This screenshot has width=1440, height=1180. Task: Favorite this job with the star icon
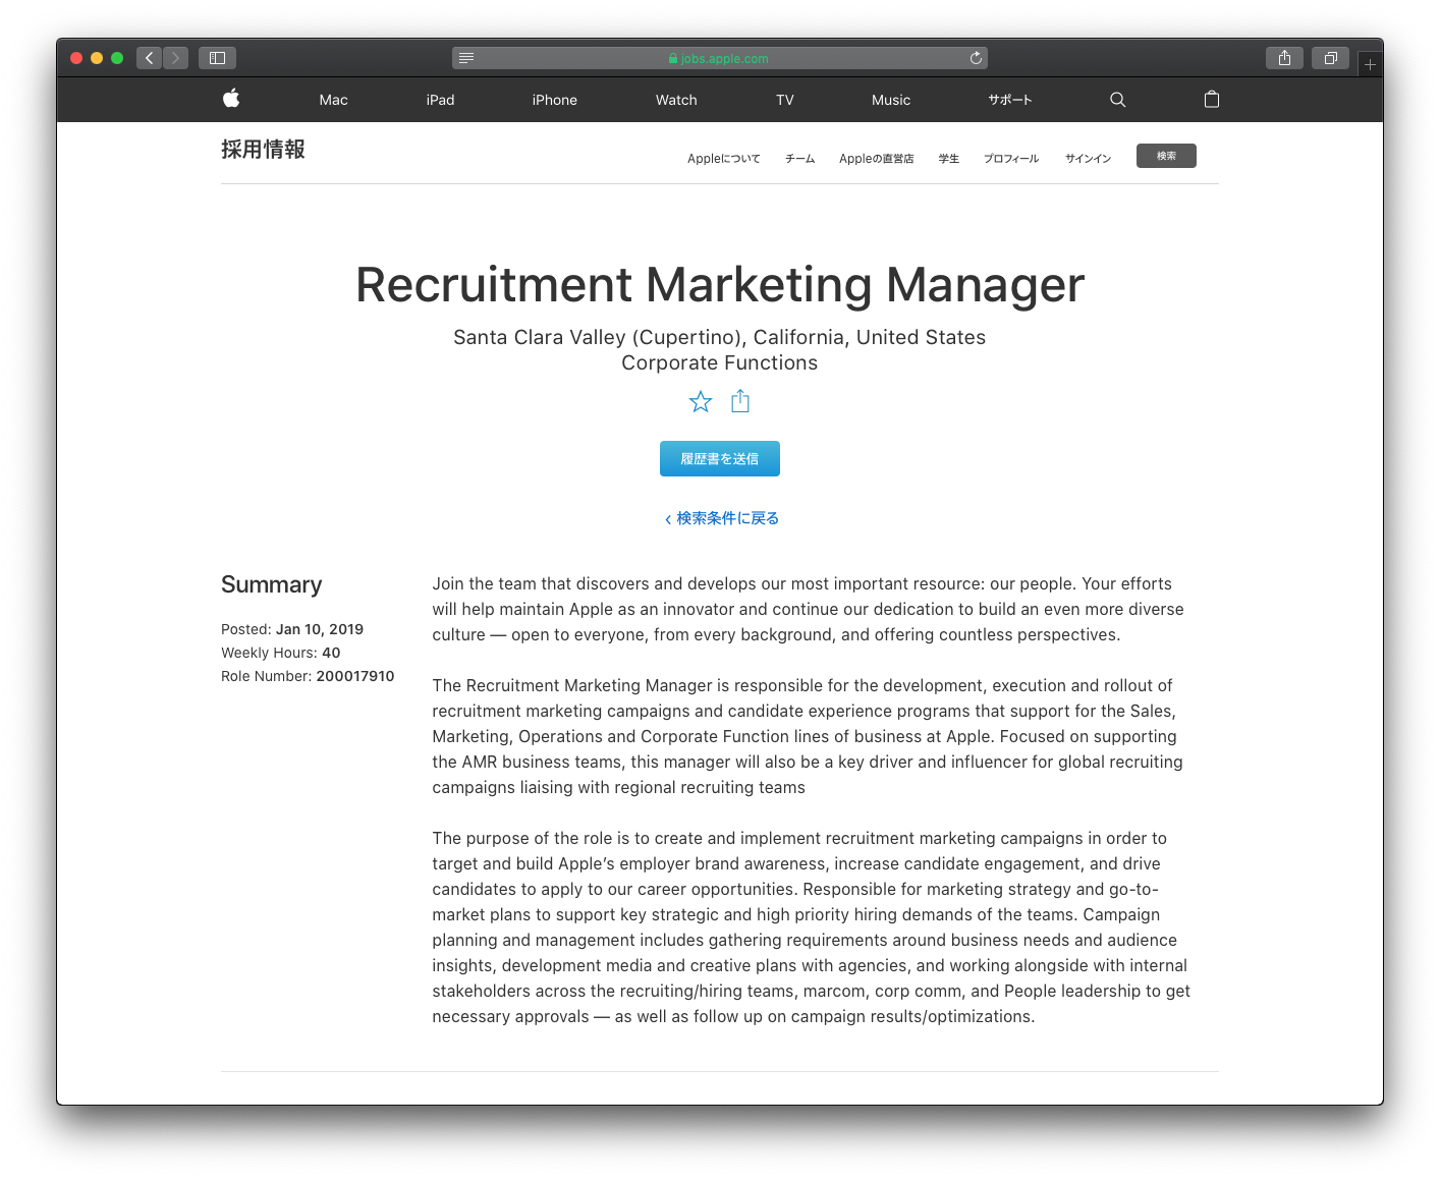[700, 402]
